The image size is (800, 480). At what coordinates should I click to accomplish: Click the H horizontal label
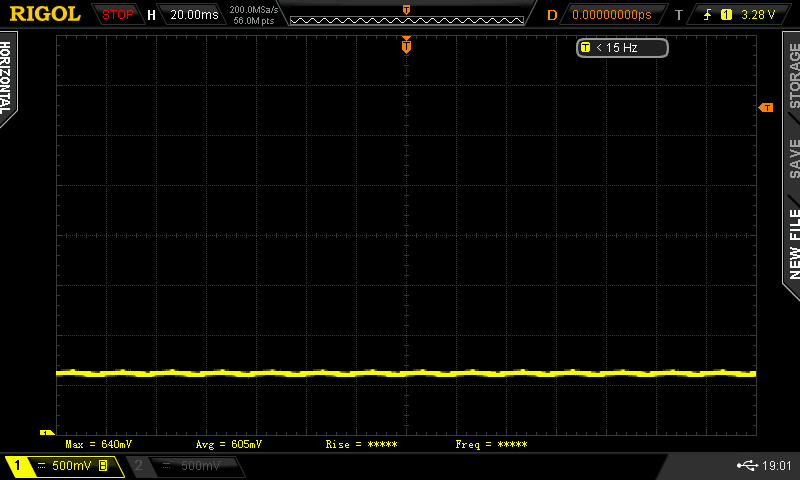151,15
